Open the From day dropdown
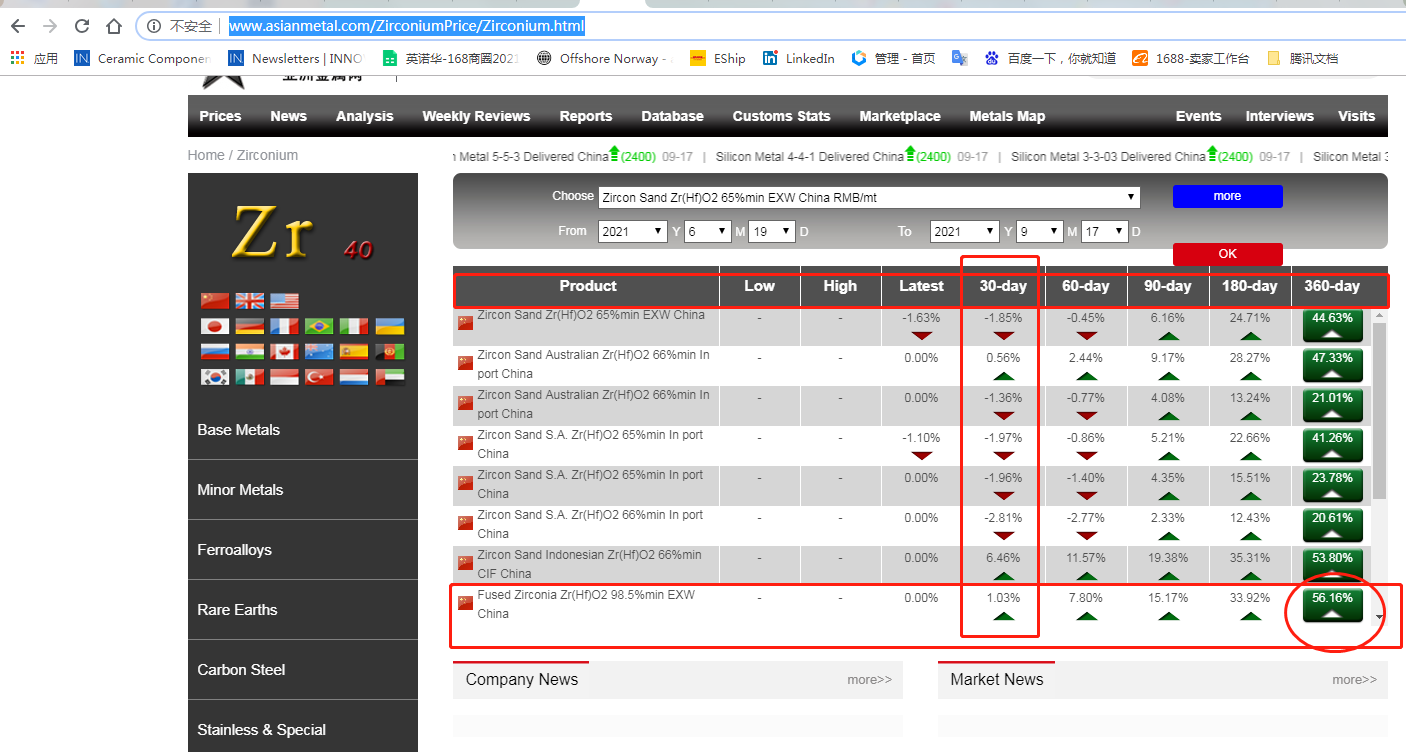 [772, 231]
